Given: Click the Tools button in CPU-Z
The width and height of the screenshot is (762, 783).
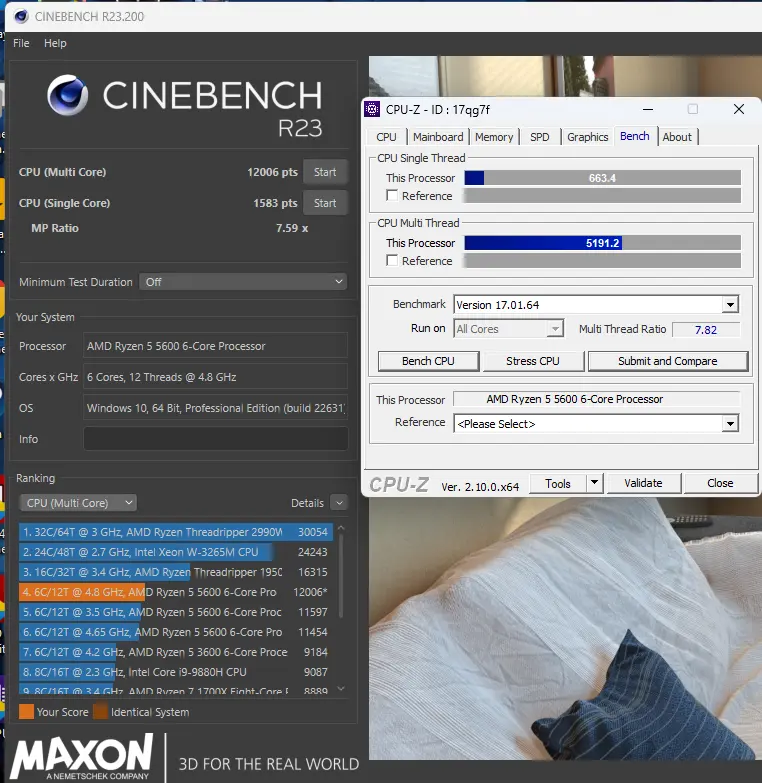Looking at the screenshot, I should 558,483.
